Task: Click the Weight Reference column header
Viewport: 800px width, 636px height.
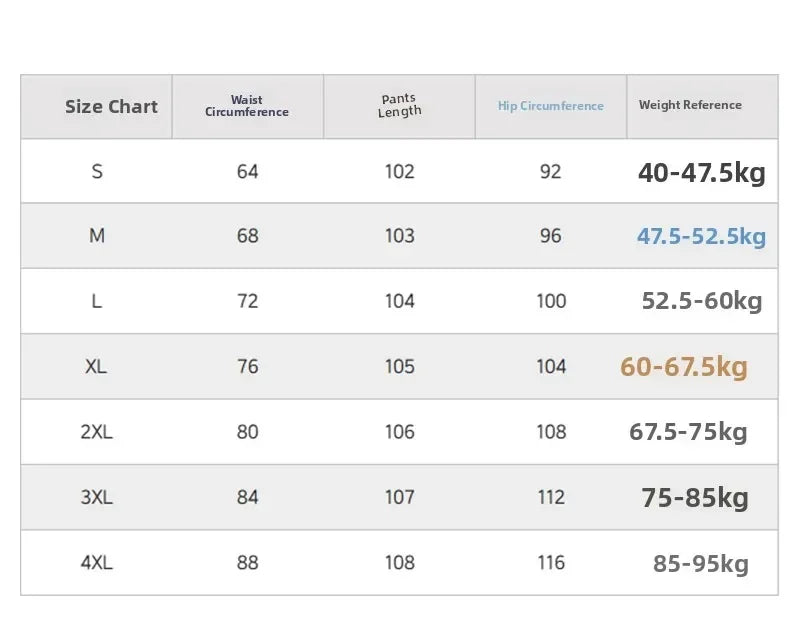Action: [690, 105]
